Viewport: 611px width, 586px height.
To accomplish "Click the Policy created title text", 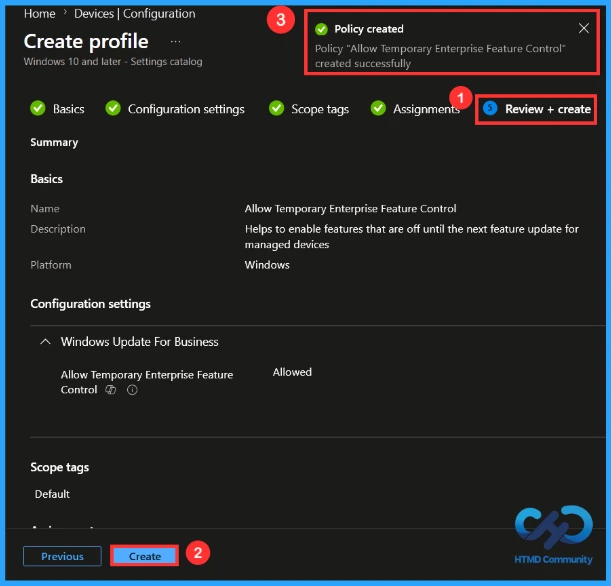I will 369,29.
